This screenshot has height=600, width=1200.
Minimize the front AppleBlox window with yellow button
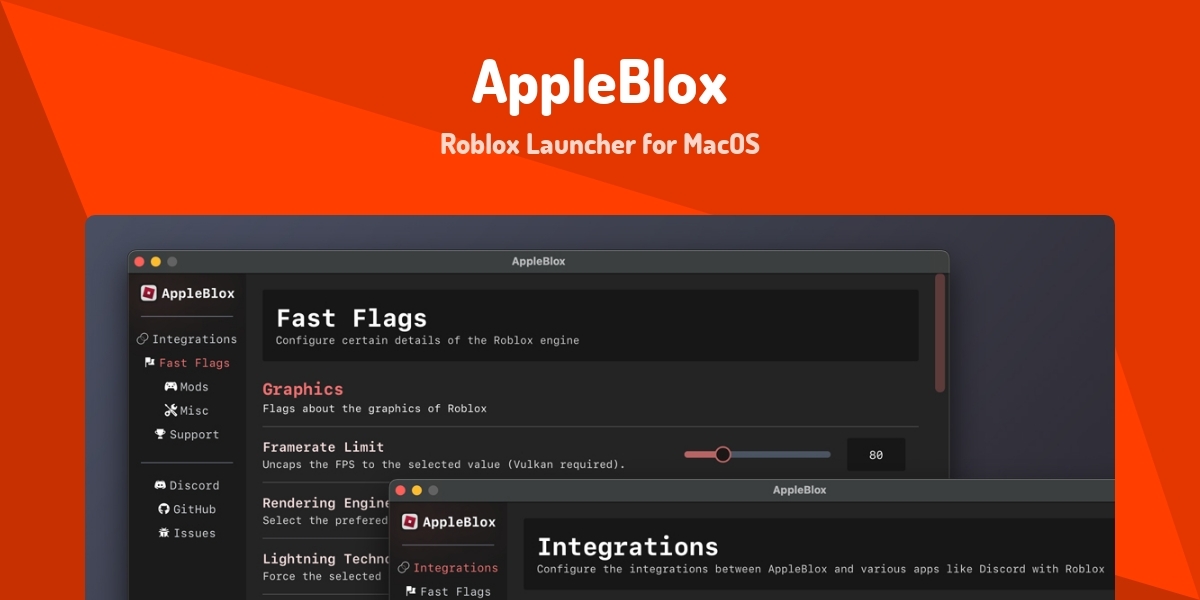click(417, 490)
